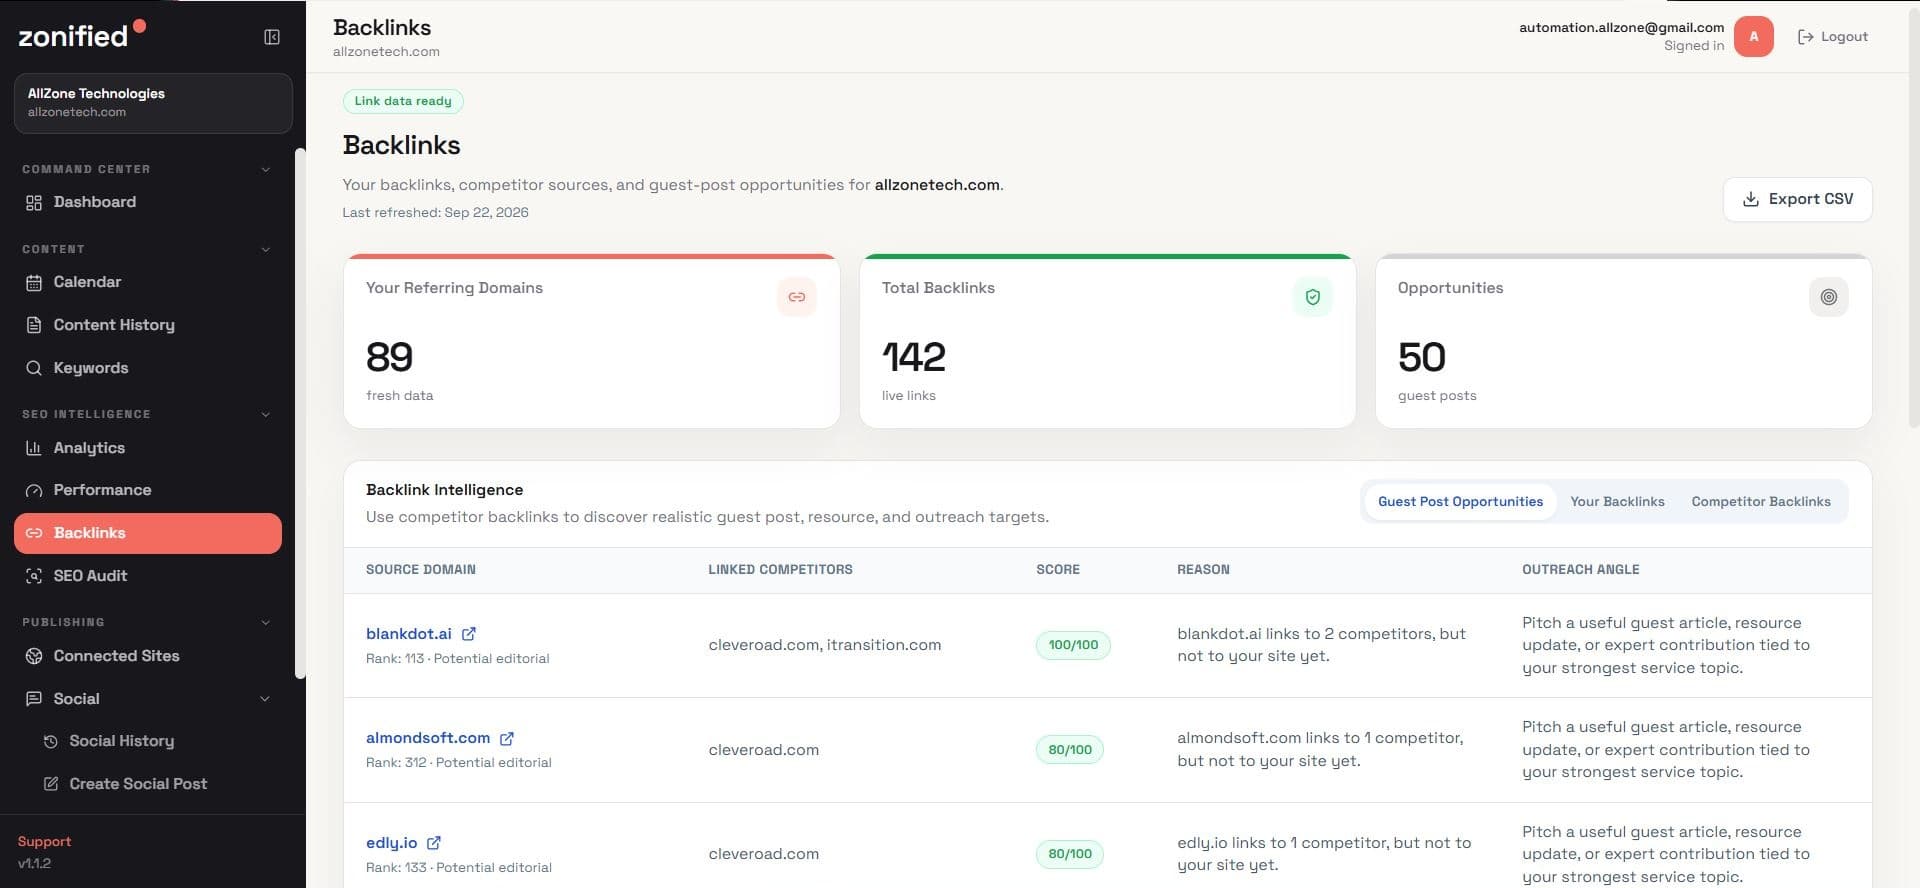Click the 80/100 badge for almondsoft.com
Screen dimensions: 1920x888
click(x=1070, y=750)
